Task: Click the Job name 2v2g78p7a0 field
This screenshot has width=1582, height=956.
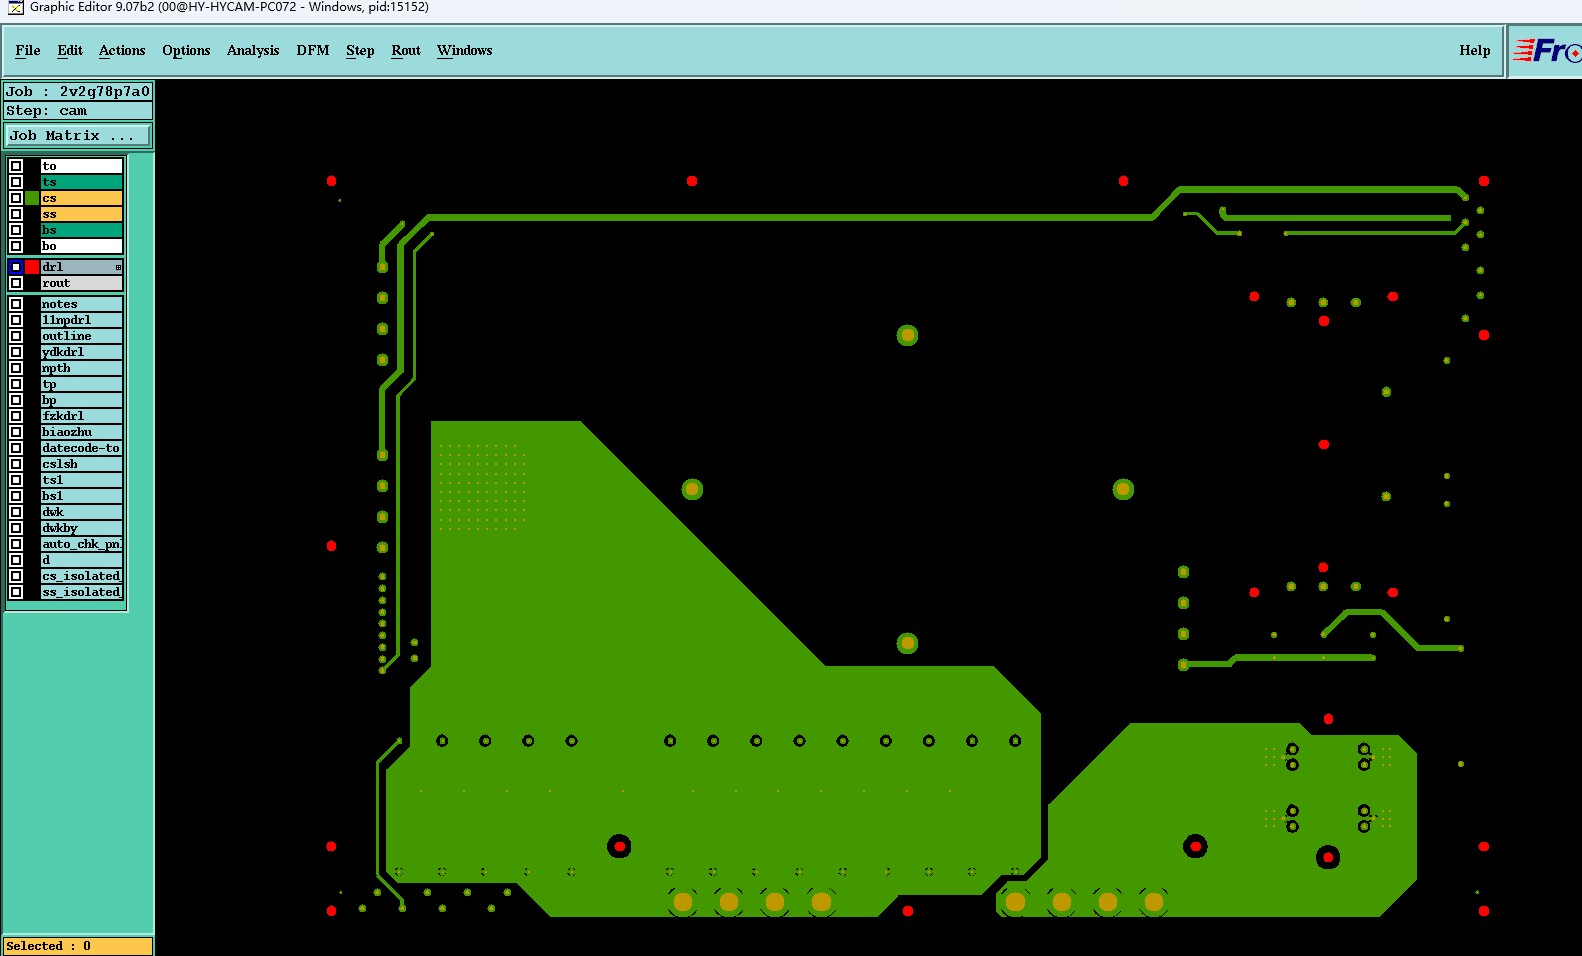Action: [x=78, y=91]
